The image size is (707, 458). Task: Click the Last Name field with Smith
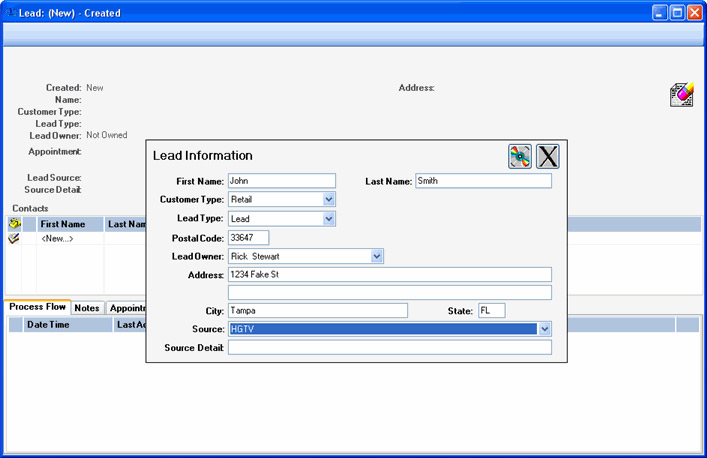click(483, 181)
